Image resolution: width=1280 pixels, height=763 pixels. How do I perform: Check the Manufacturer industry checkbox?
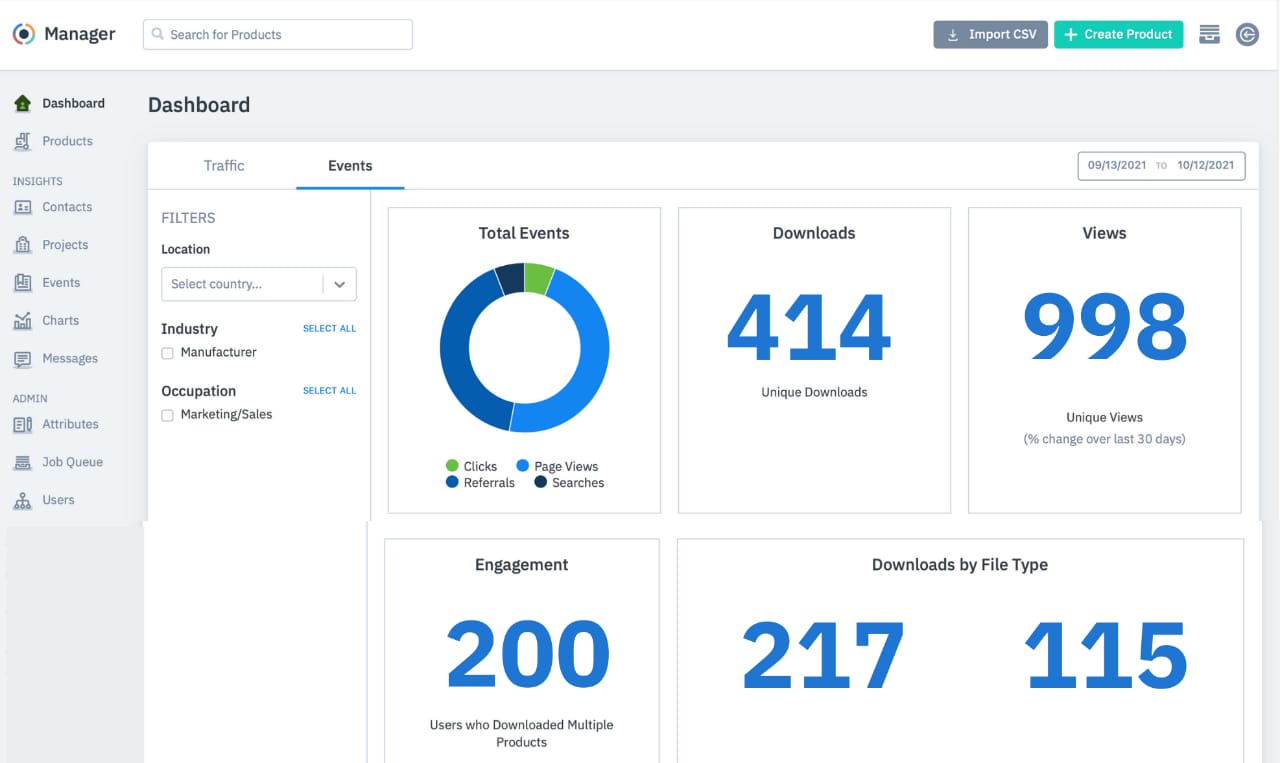point(168,353)
